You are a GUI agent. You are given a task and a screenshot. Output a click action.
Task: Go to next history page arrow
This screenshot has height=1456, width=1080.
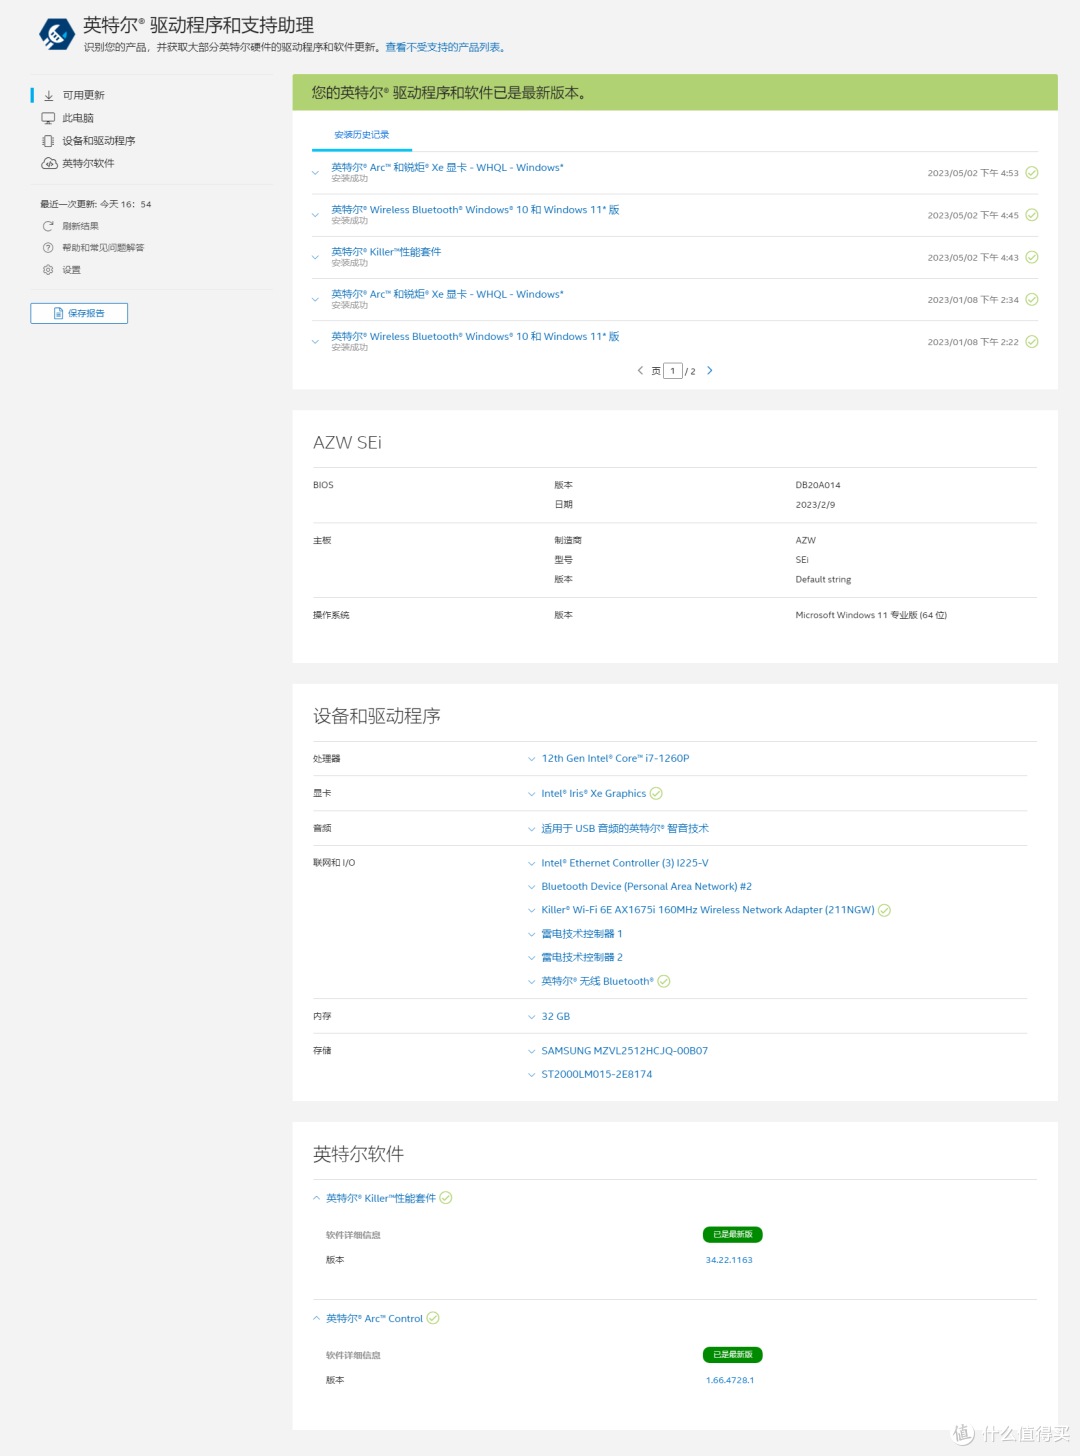click(710, 370)
